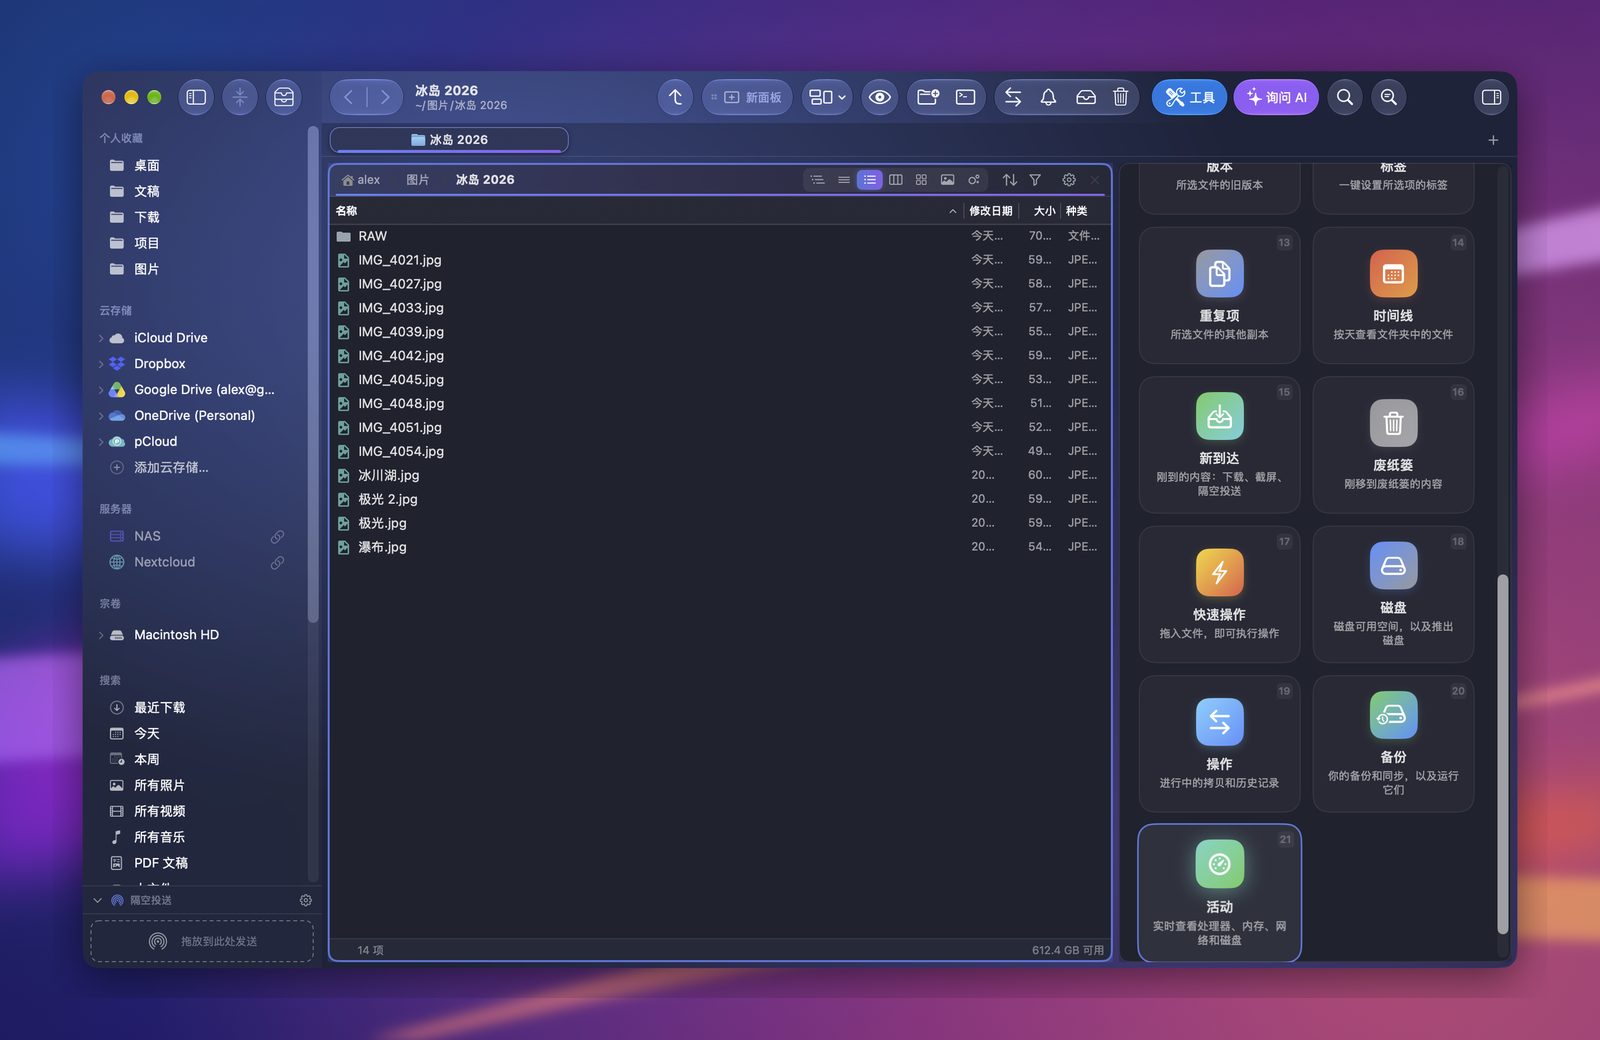Click the notification bell toolbar icon
1600x1040 pixels.
click(x=1048, y=97)
